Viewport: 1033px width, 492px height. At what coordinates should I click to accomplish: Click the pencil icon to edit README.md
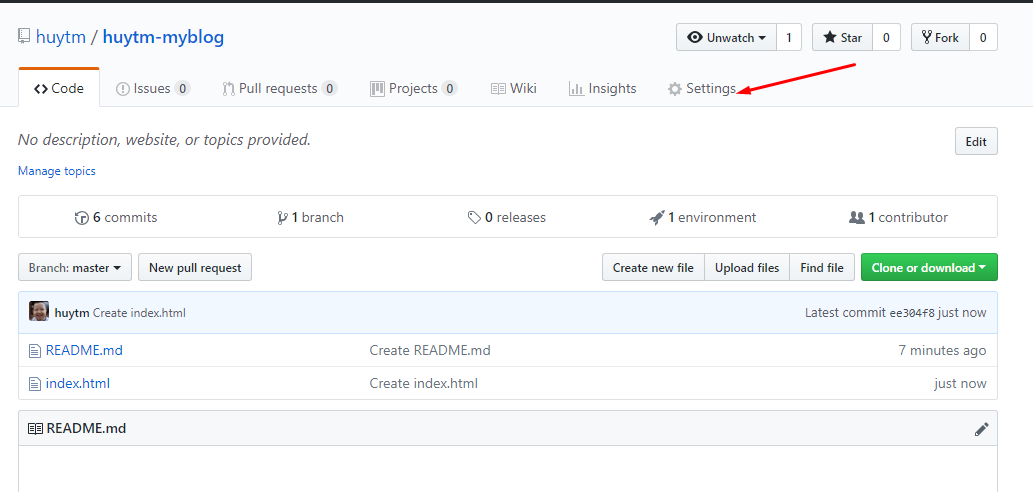[x=982, y=429]
